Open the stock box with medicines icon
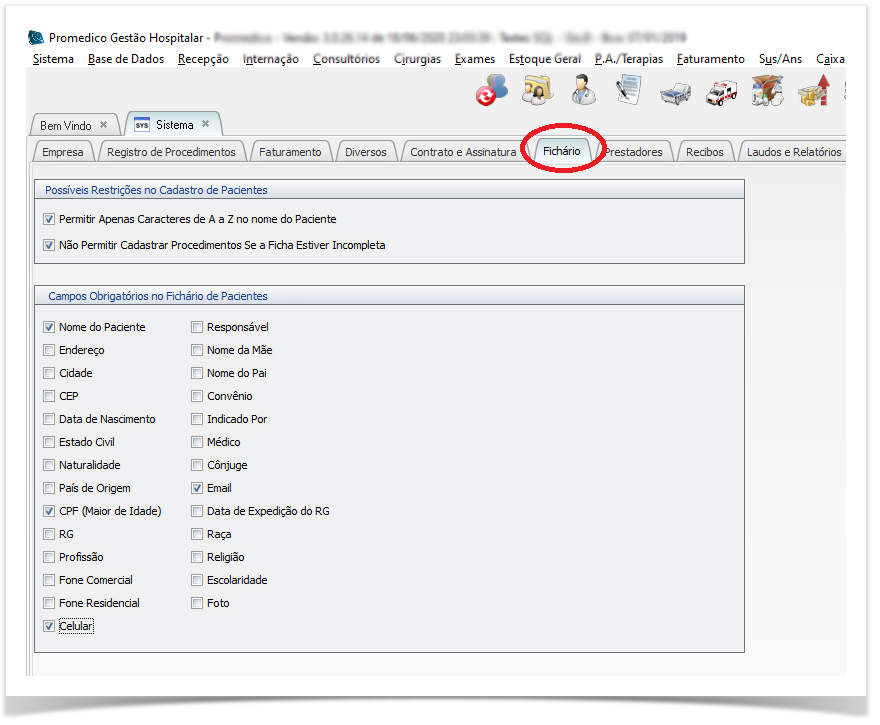The height and width of the screenshot is (725, 880). click(x=767, y=92)
